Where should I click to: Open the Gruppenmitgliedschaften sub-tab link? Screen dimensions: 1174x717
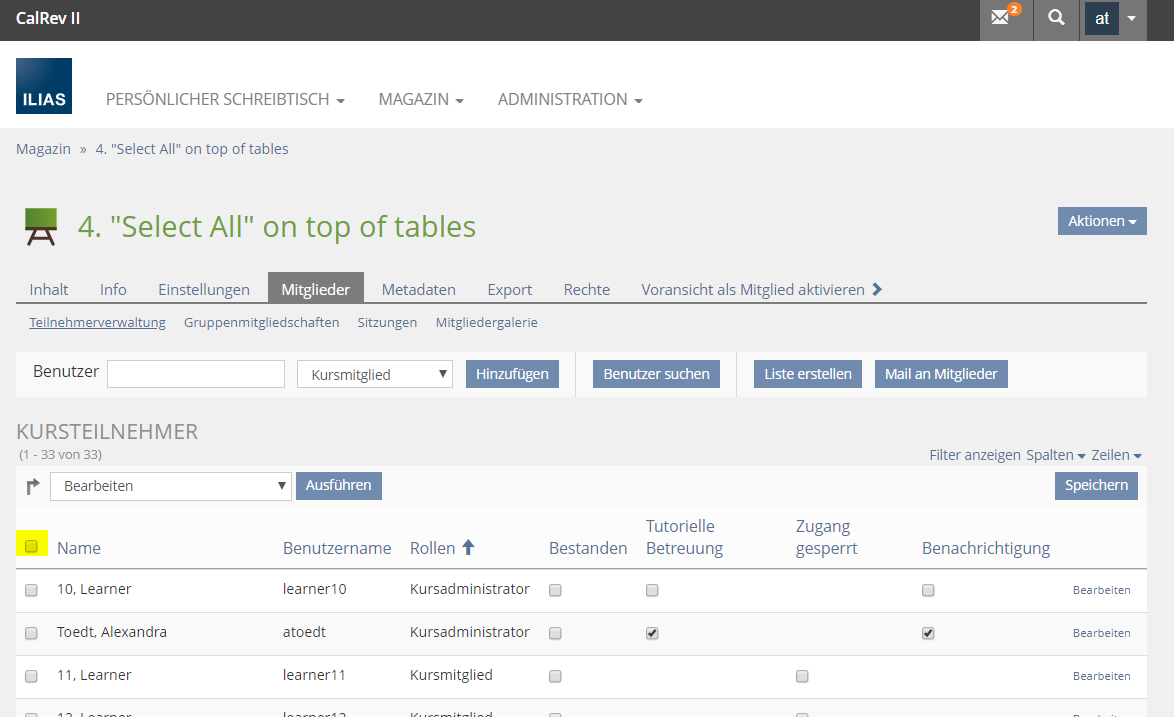point(261,322)
